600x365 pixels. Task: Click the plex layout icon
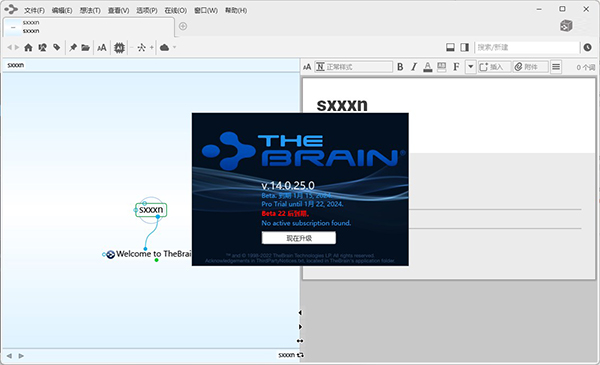[x=142, y=47]
